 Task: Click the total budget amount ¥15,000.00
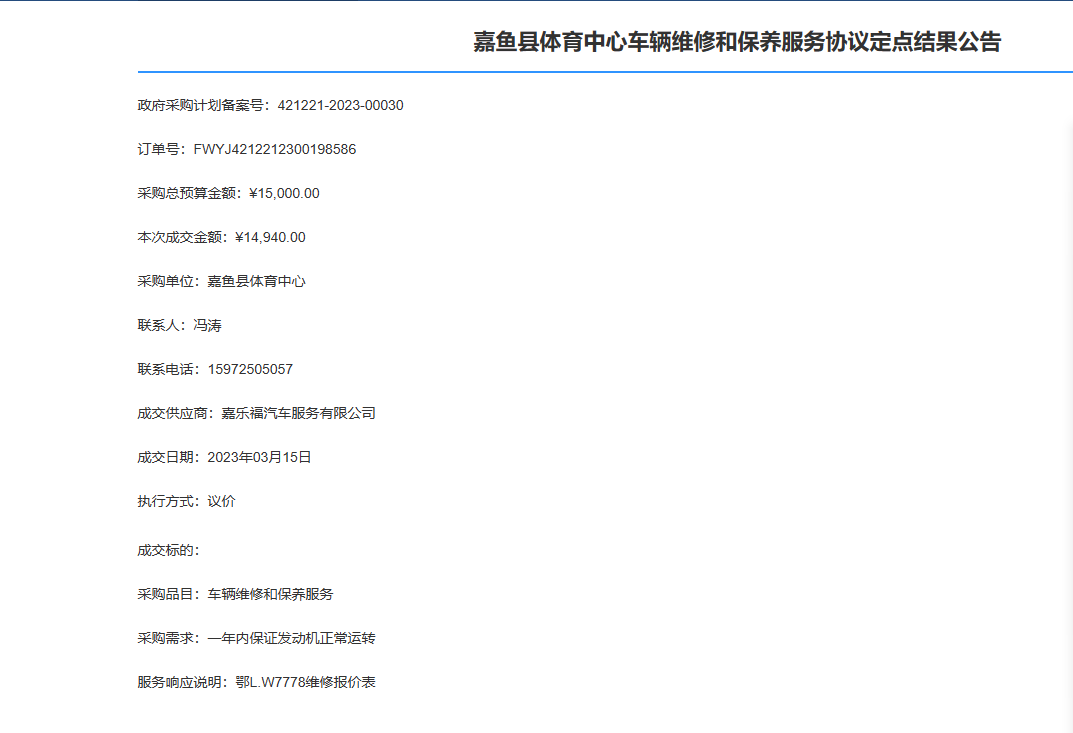(284, 193)
